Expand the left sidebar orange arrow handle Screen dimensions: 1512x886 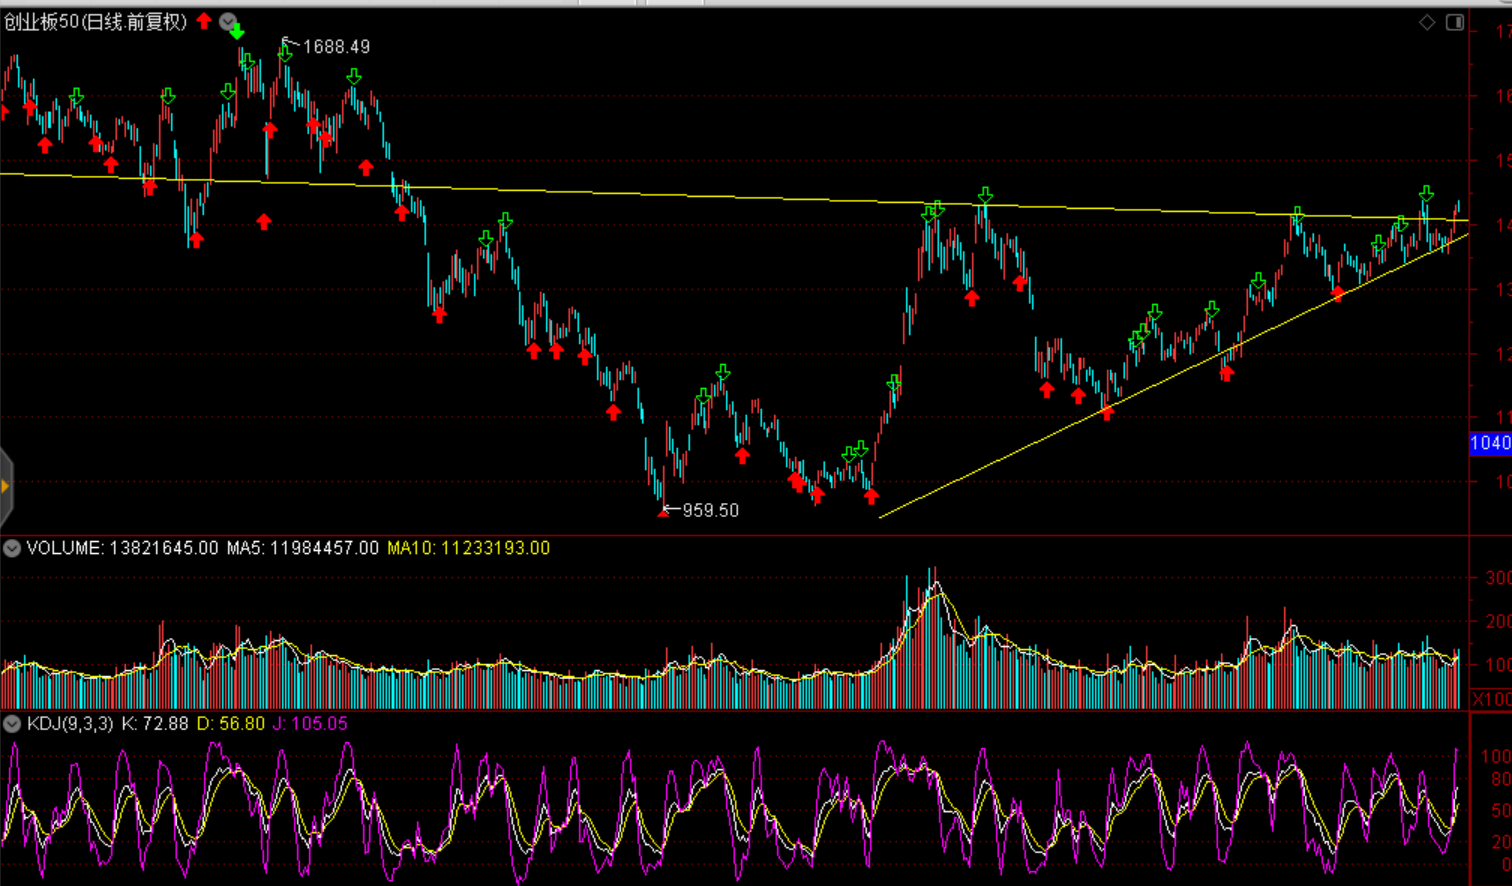tap(5, 487)
